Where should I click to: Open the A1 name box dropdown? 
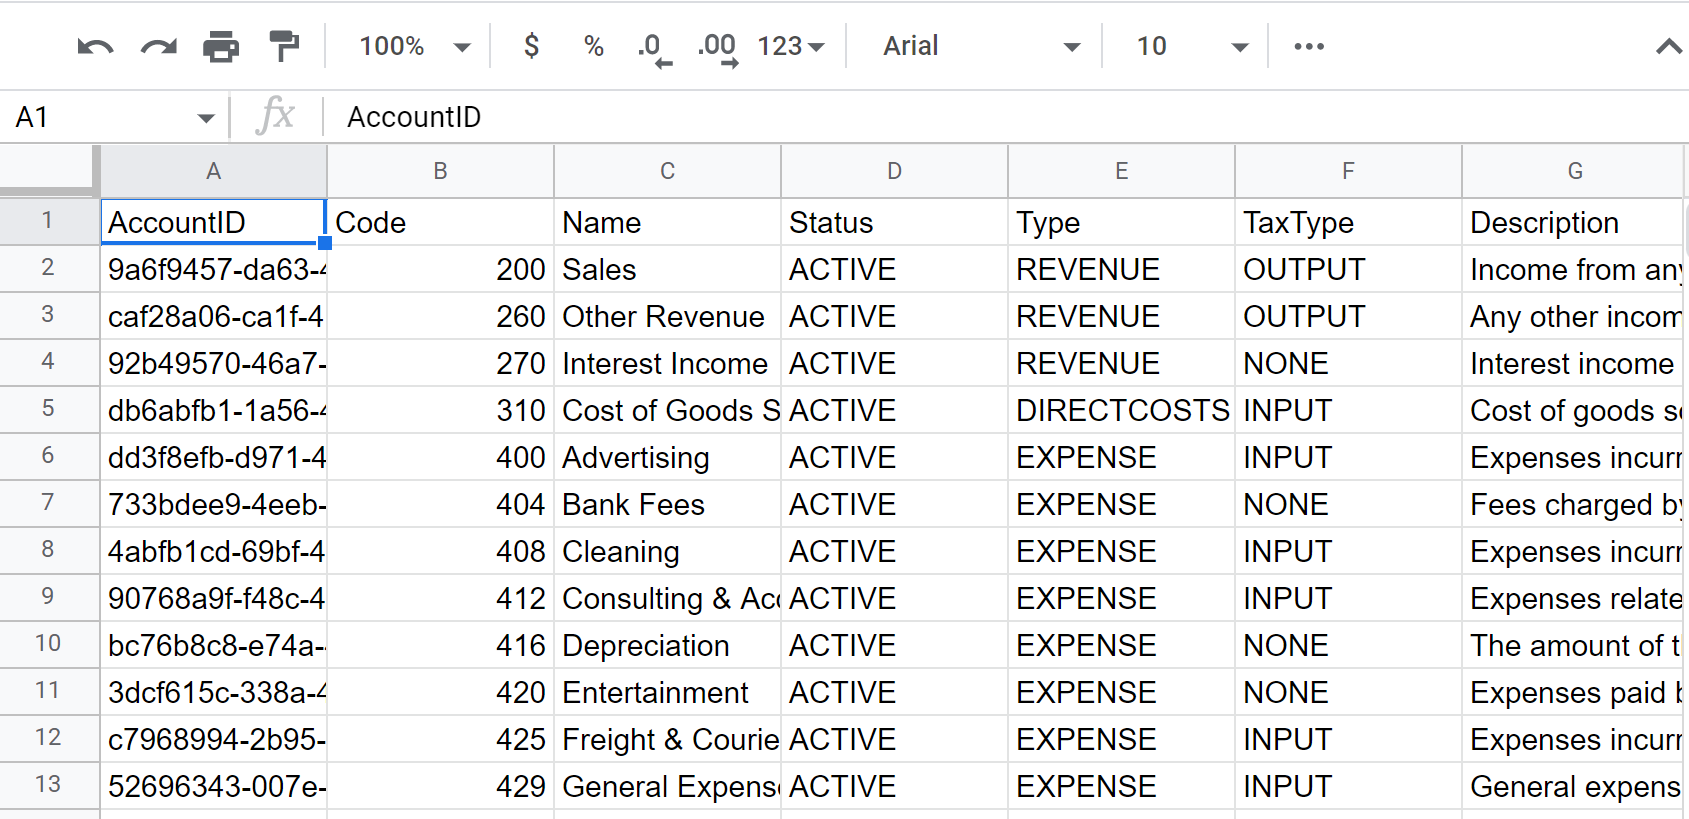206,118
